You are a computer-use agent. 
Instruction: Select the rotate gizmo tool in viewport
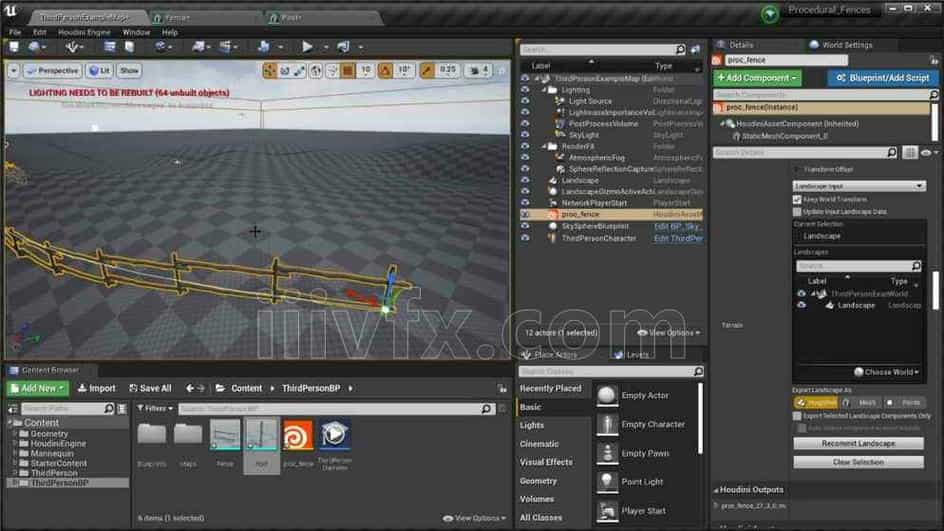284,71
